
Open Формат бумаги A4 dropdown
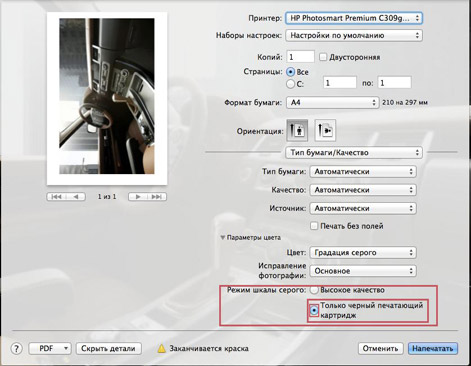pos(333,102)
